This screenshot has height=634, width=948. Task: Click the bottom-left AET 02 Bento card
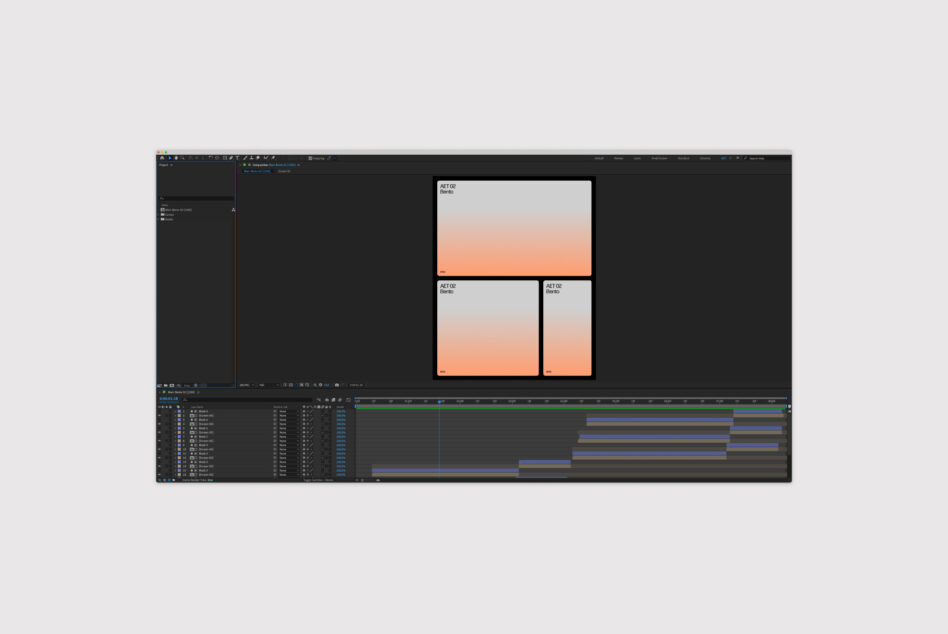pos(487,328)
